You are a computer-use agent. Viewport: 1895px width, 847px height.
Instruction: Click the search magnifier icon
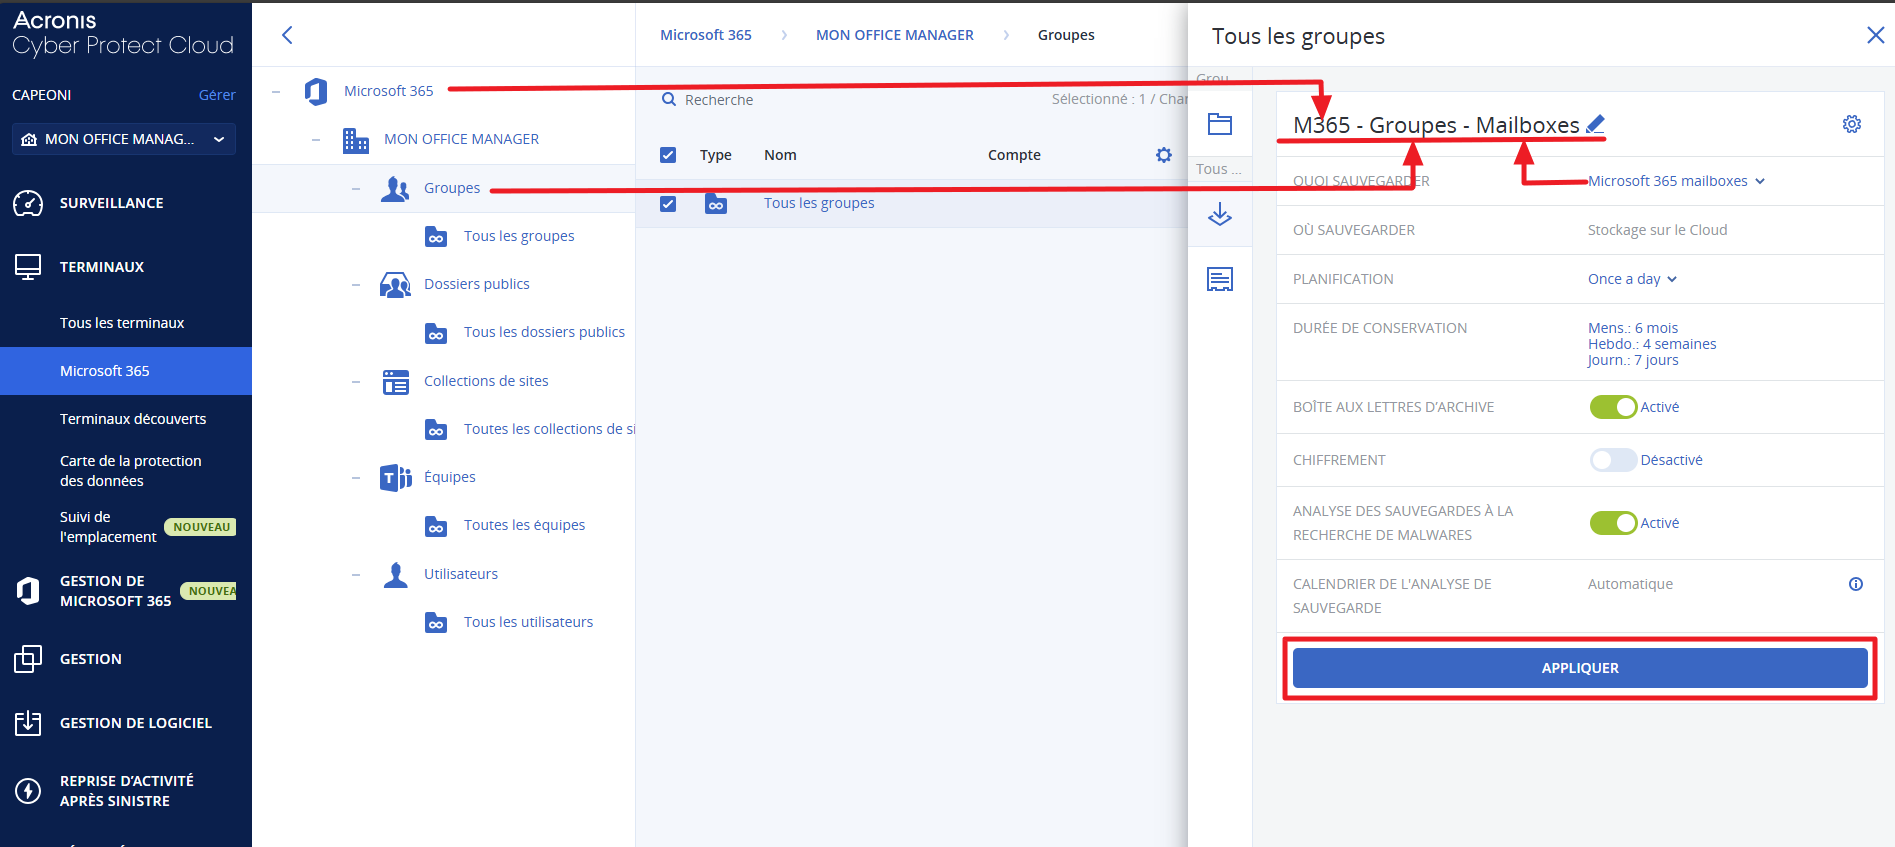coord(669,100)
